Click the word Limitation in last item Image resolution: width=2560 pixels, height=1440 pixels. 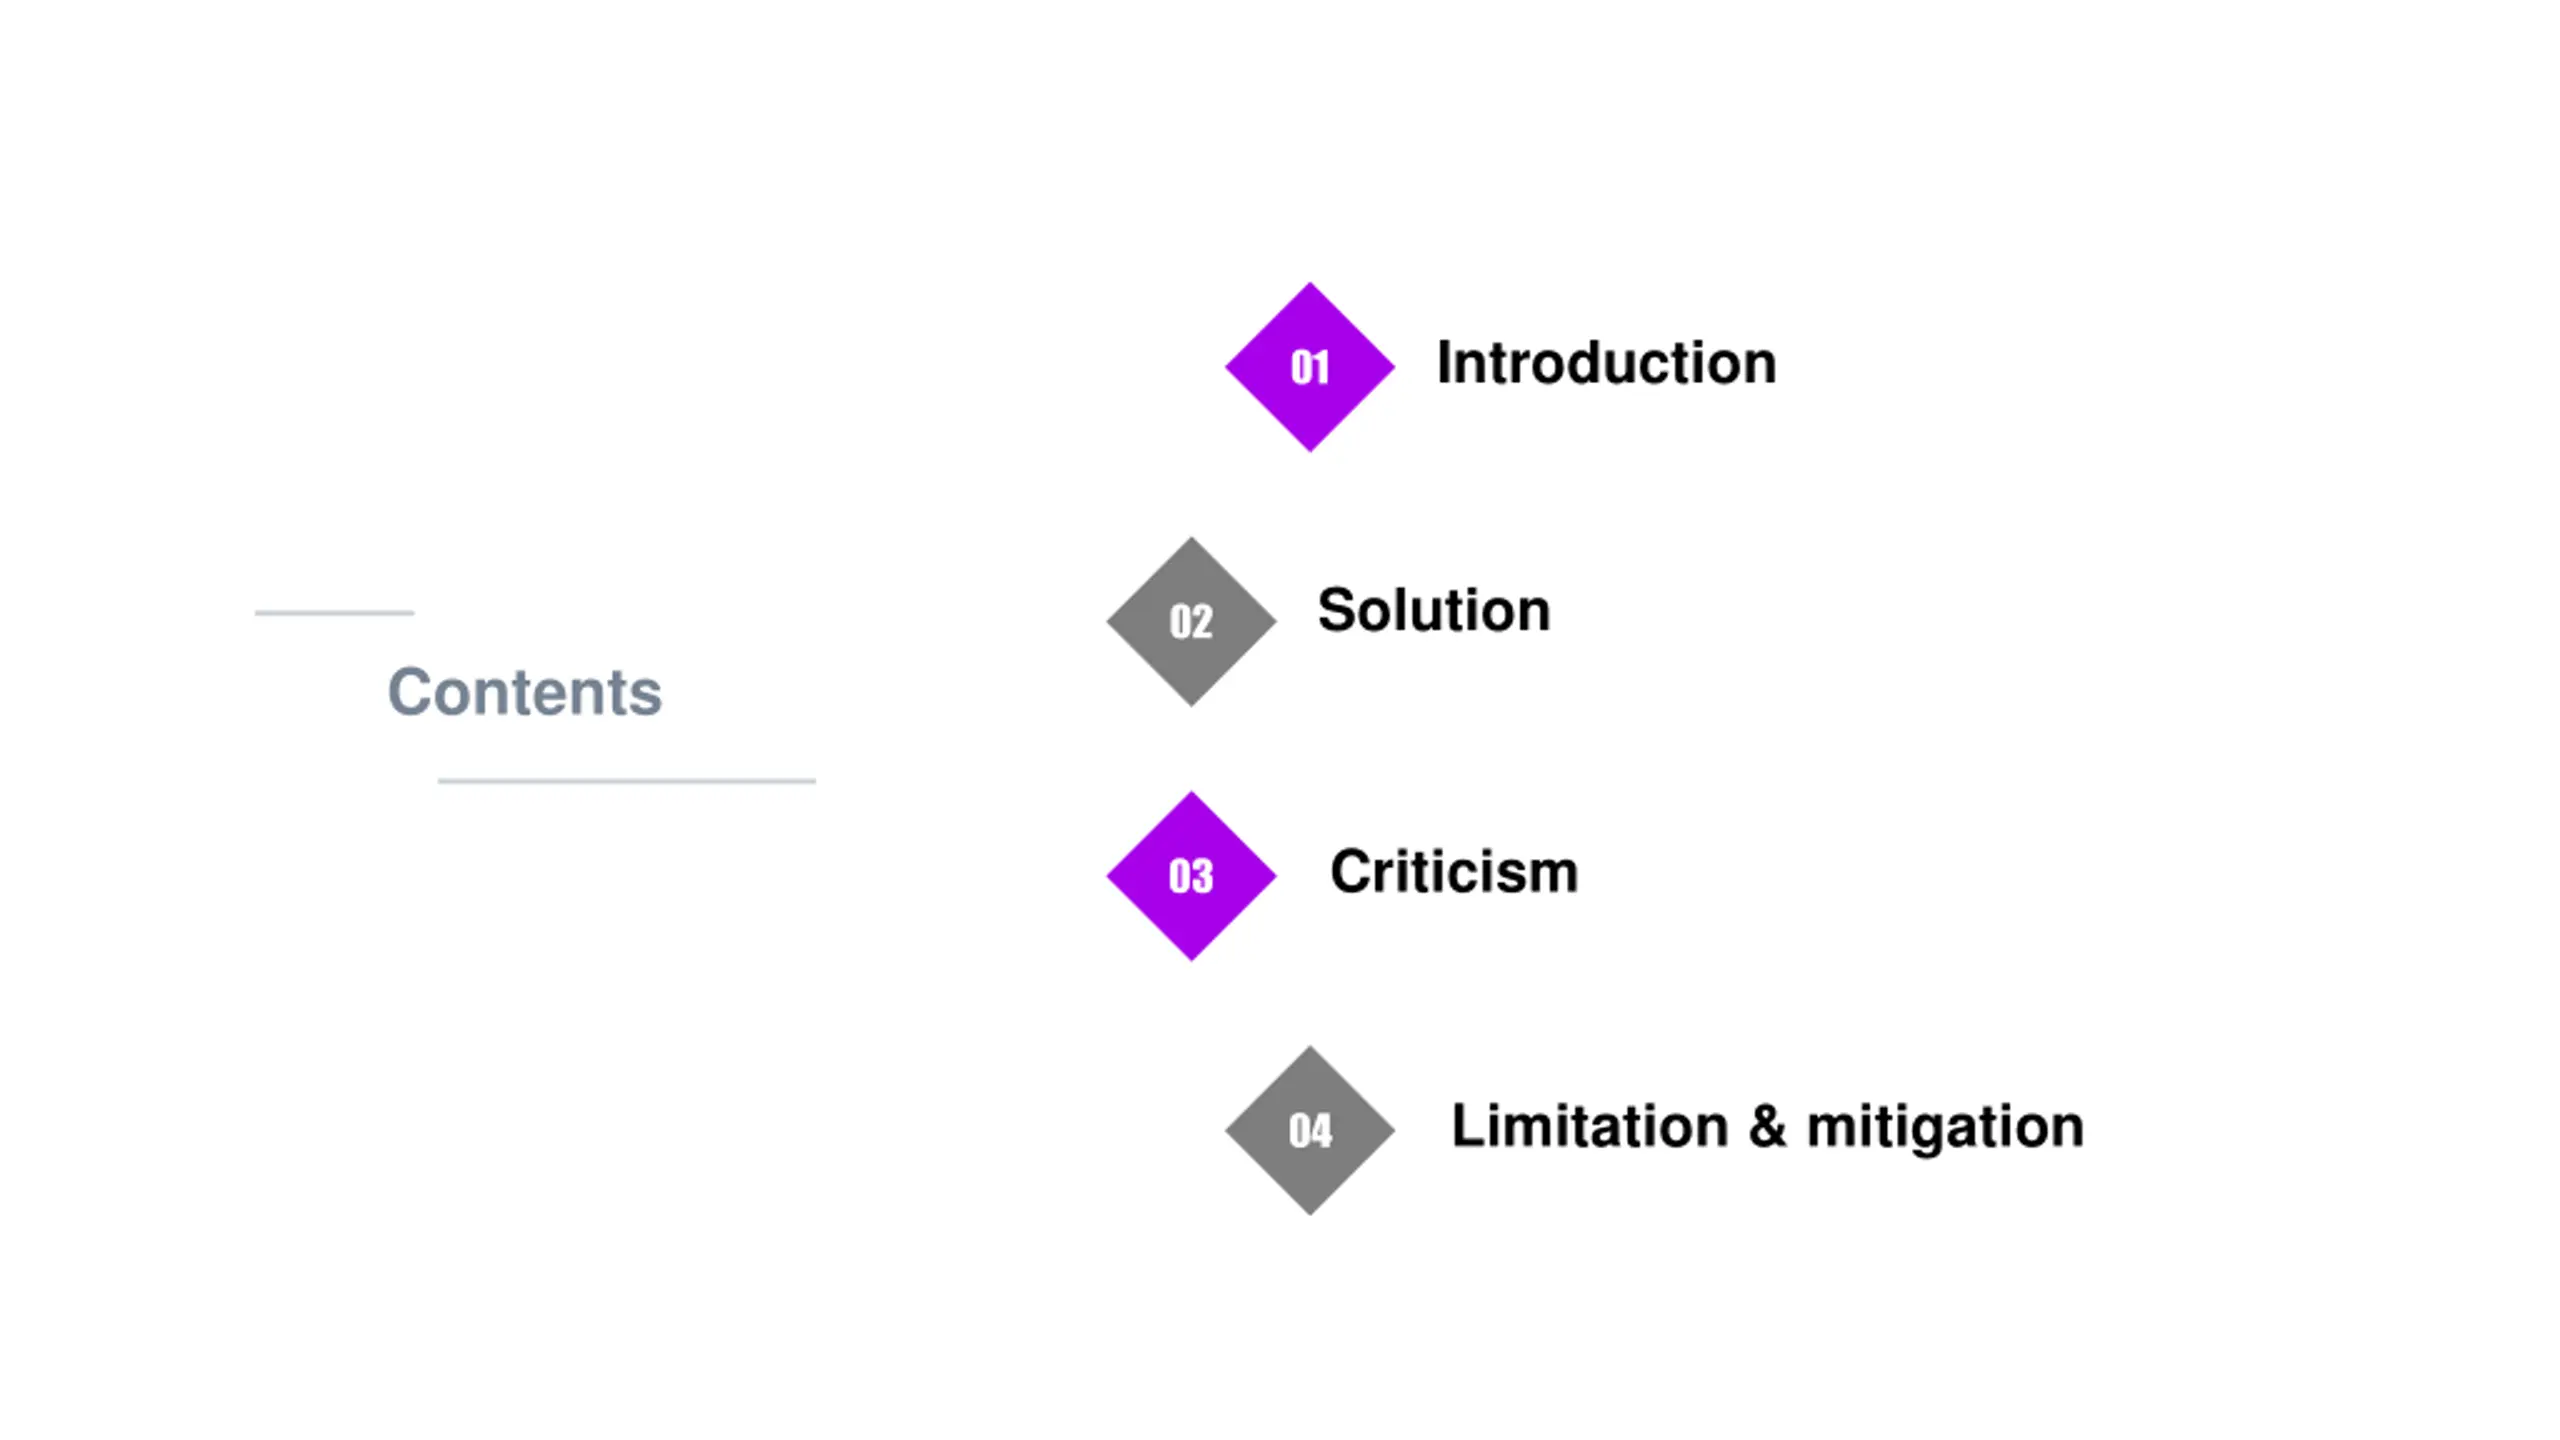(x=1590, y=1125)
